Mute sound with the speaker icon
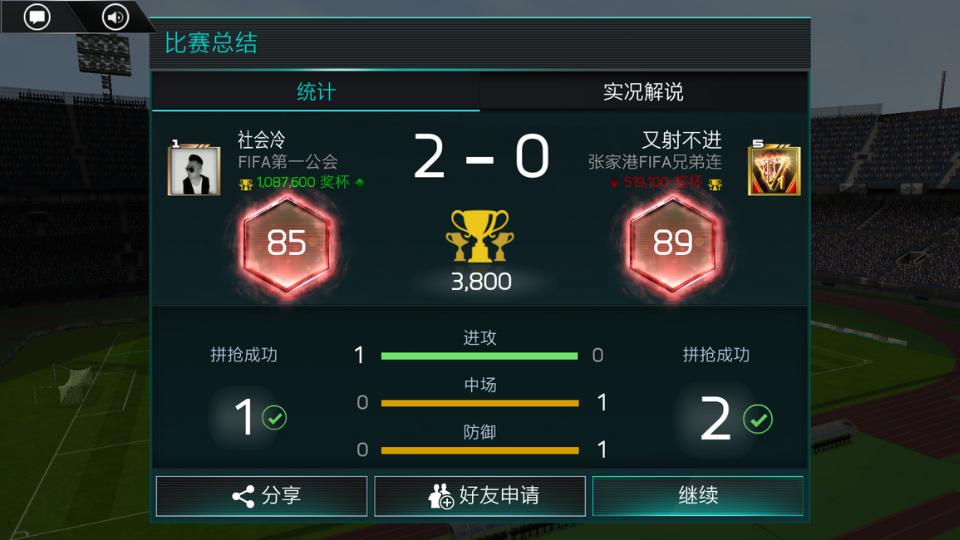960x540 pixels. point(115,17)
